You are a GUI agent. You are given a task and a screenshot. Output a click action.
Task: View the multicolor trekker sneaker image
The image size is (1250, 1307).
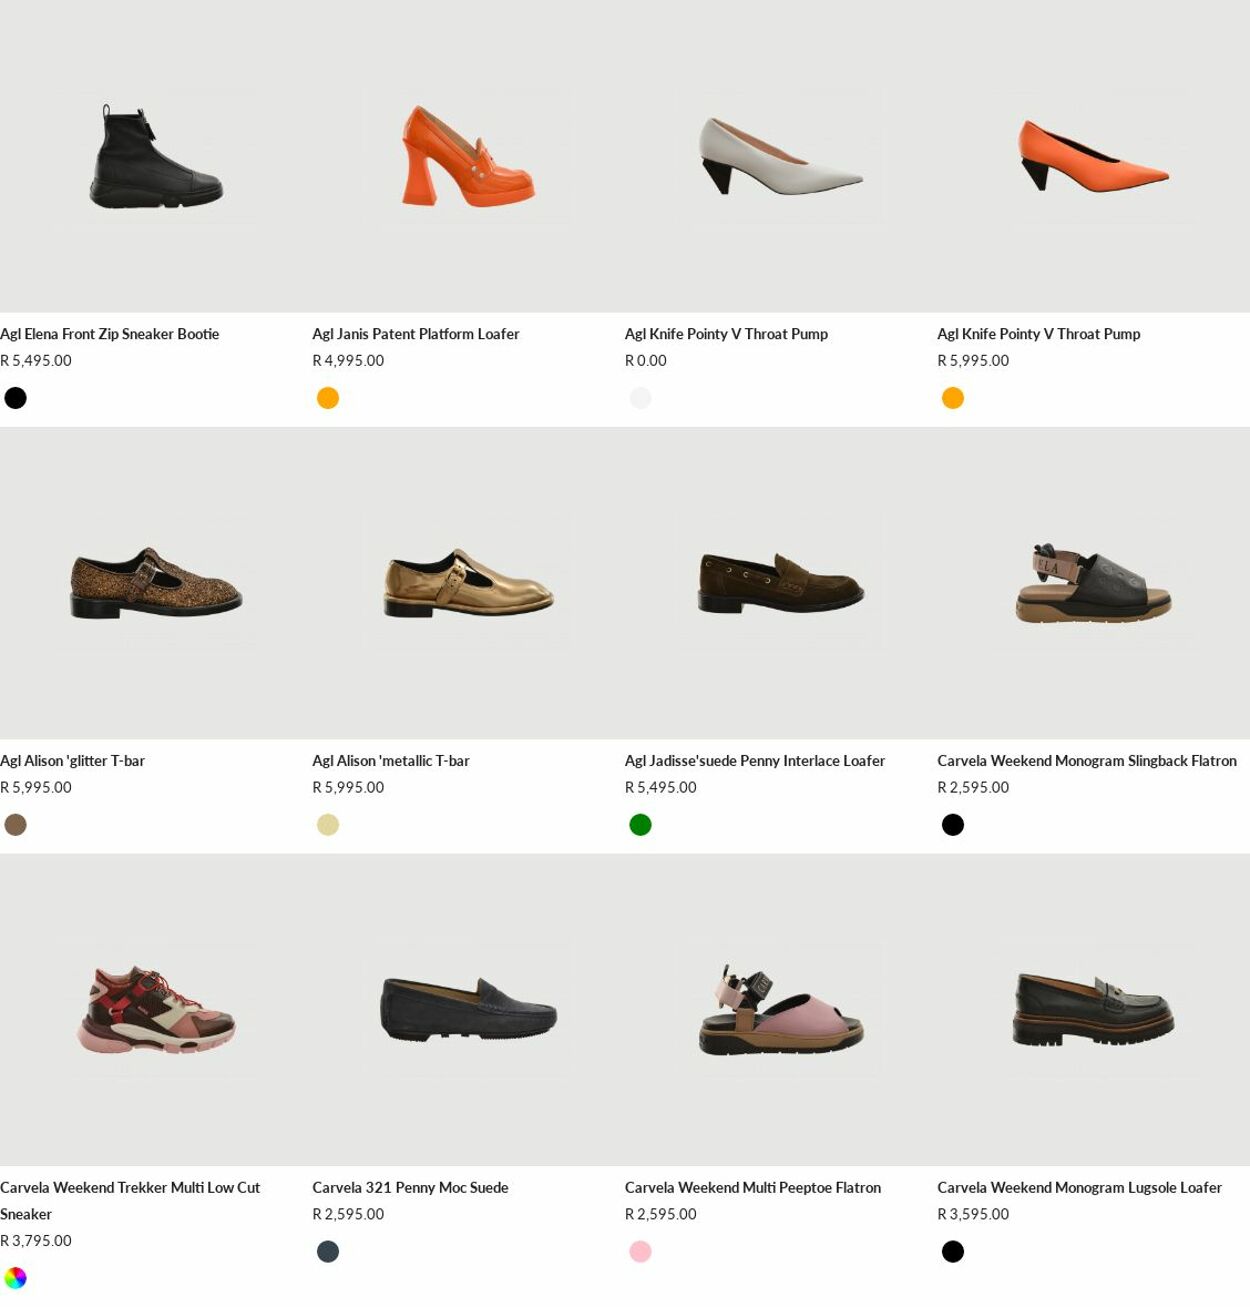click(156, 1010)
